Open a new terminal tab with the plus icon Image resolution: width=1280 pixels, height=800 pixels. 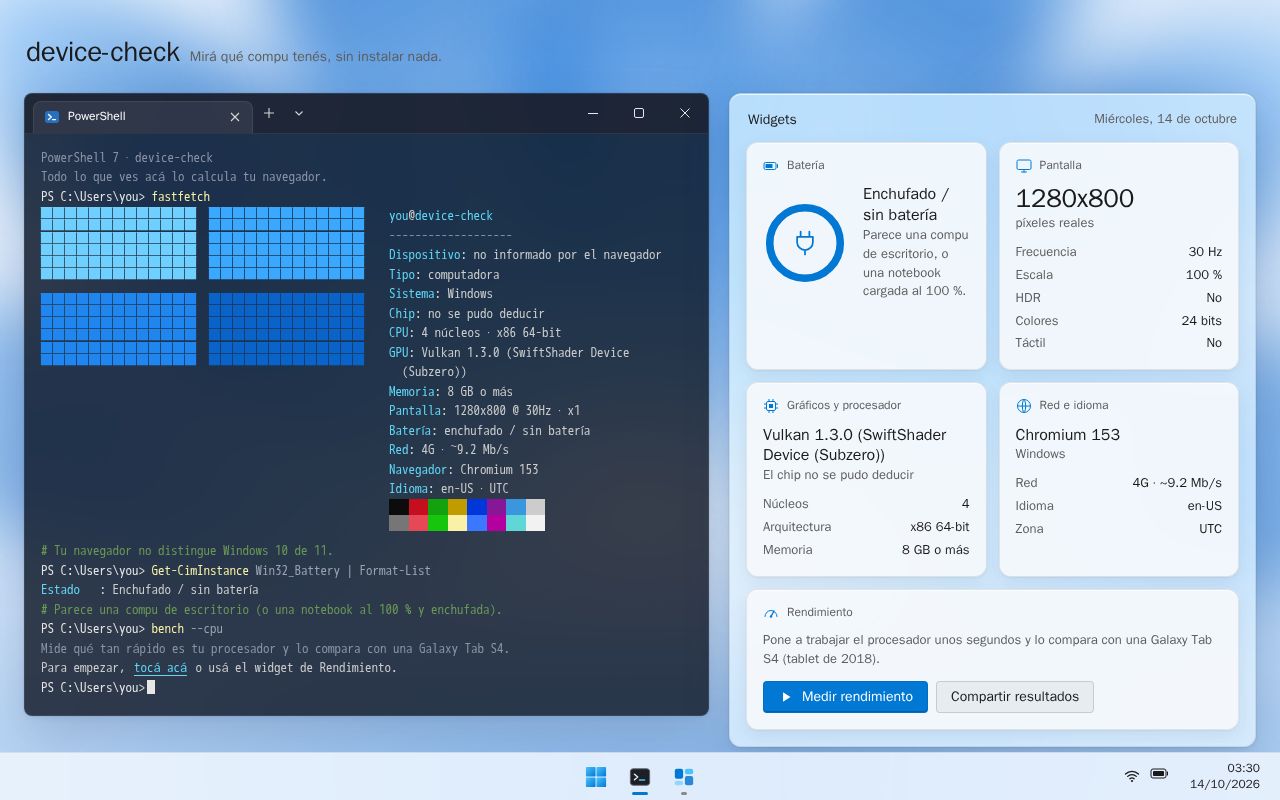tap(269, 114)
